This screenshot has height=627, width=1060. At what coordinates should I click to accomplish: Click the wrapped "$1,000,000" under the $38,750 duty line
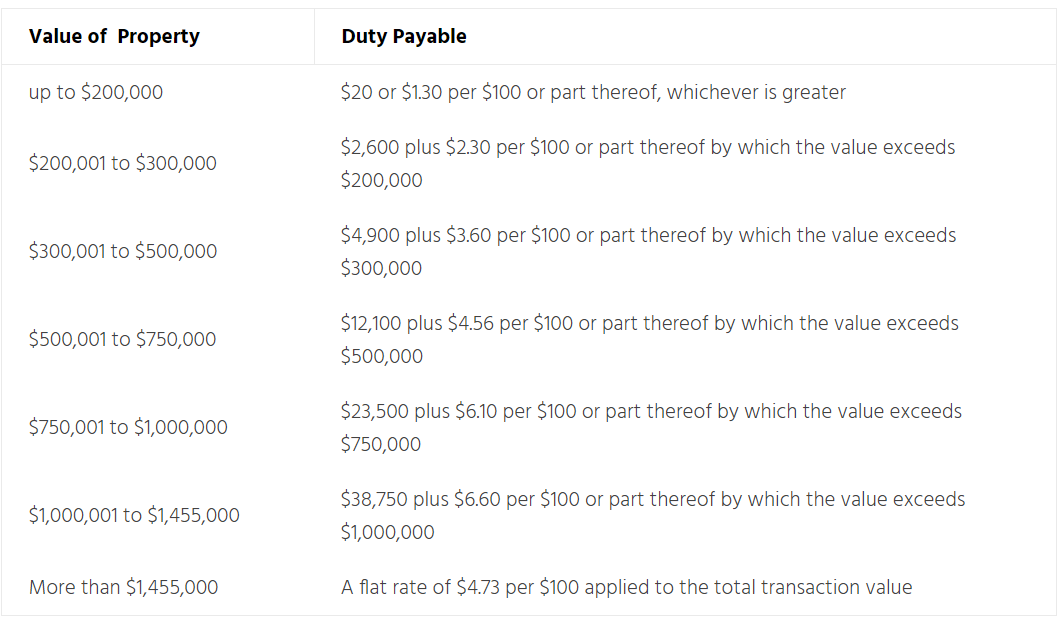click(x=388, y=533)
